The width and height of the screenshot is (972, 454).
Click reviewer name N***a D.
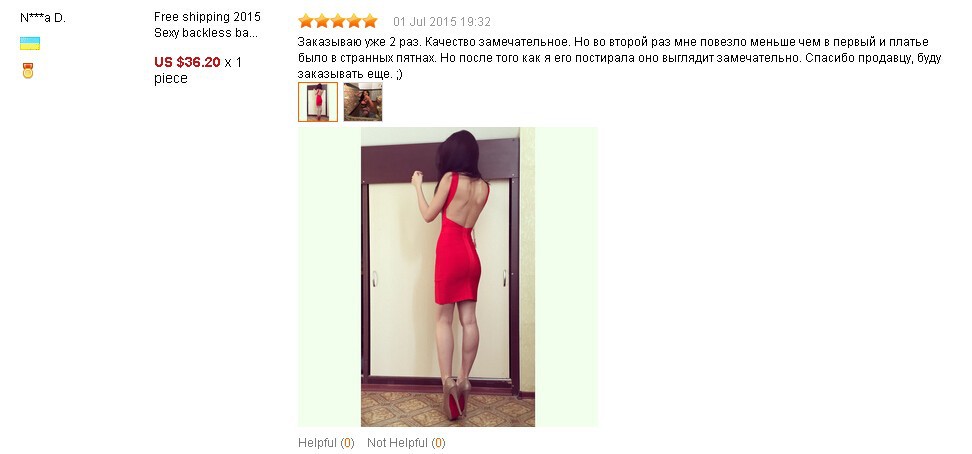coord(43,18)
